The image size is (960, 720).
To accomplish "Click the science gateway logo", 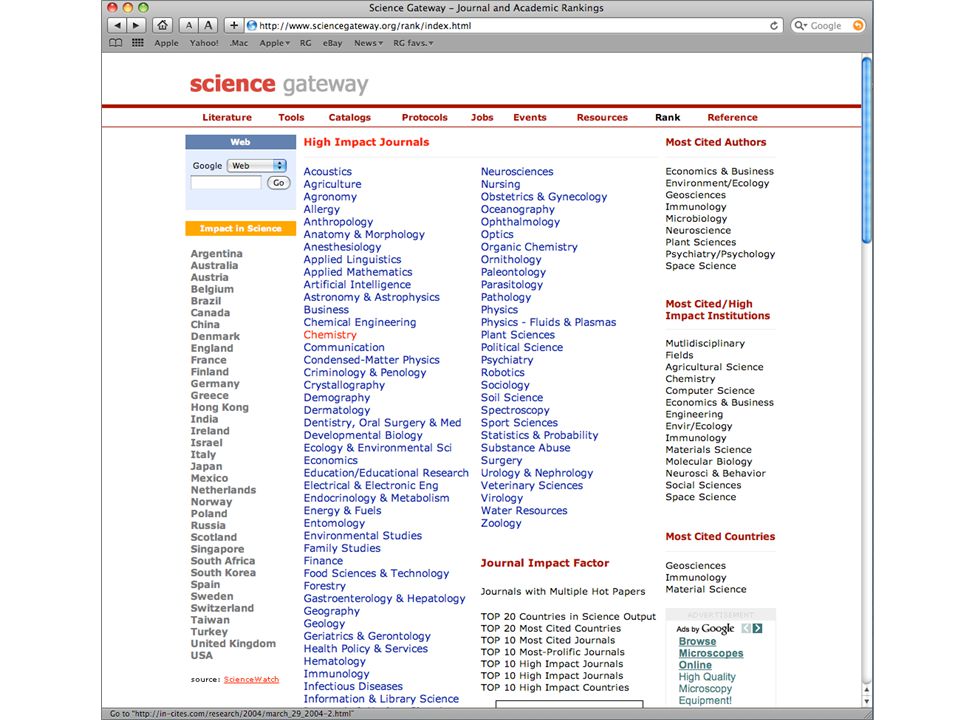I will 279,84.
